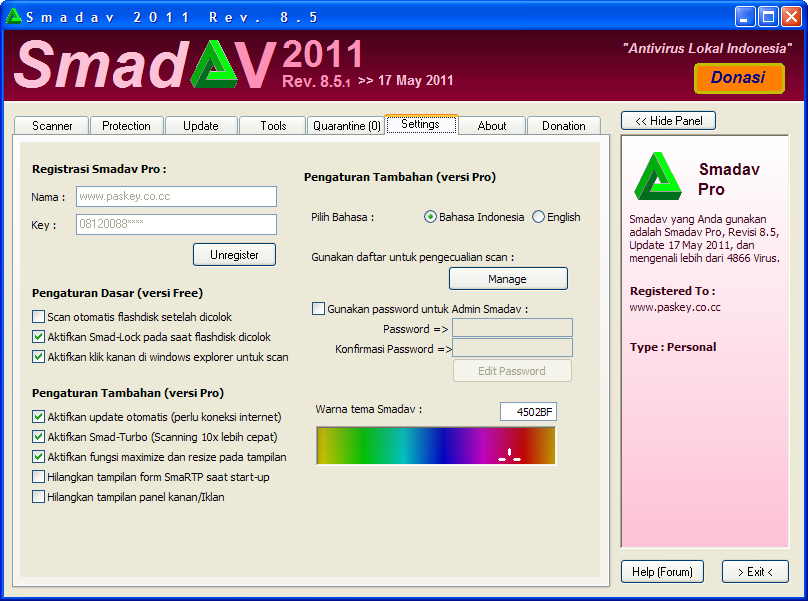Image resolution: width=808 pixels, height=601 pixels.
Task: Click the Konfirmasi Password field
Action: click(x=512, y=348)
